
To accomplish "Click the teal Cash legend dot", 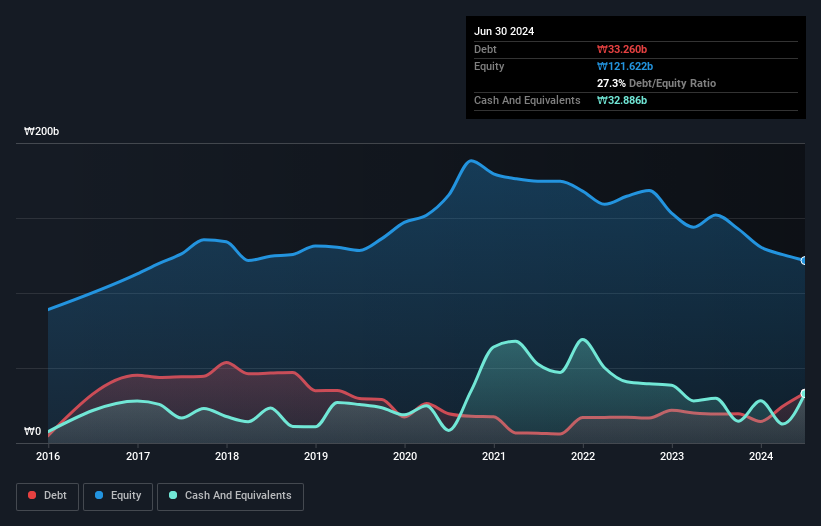I will tap(173, 495).
